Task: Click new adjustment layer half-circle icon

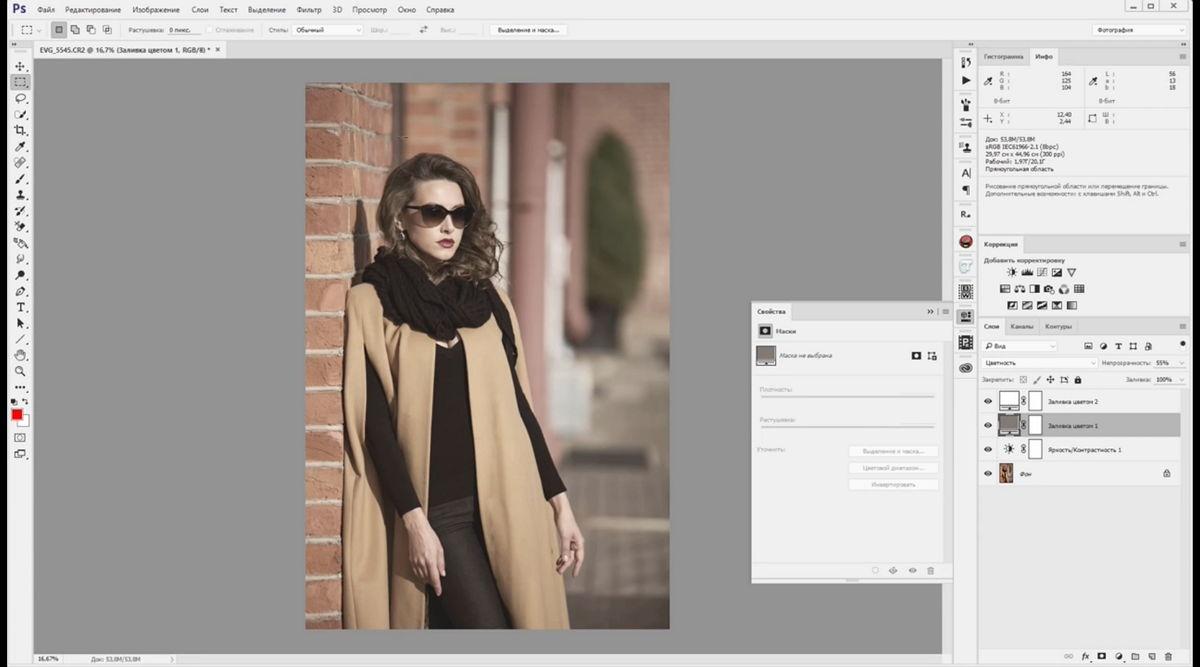Action: (x=1119, y=657)
